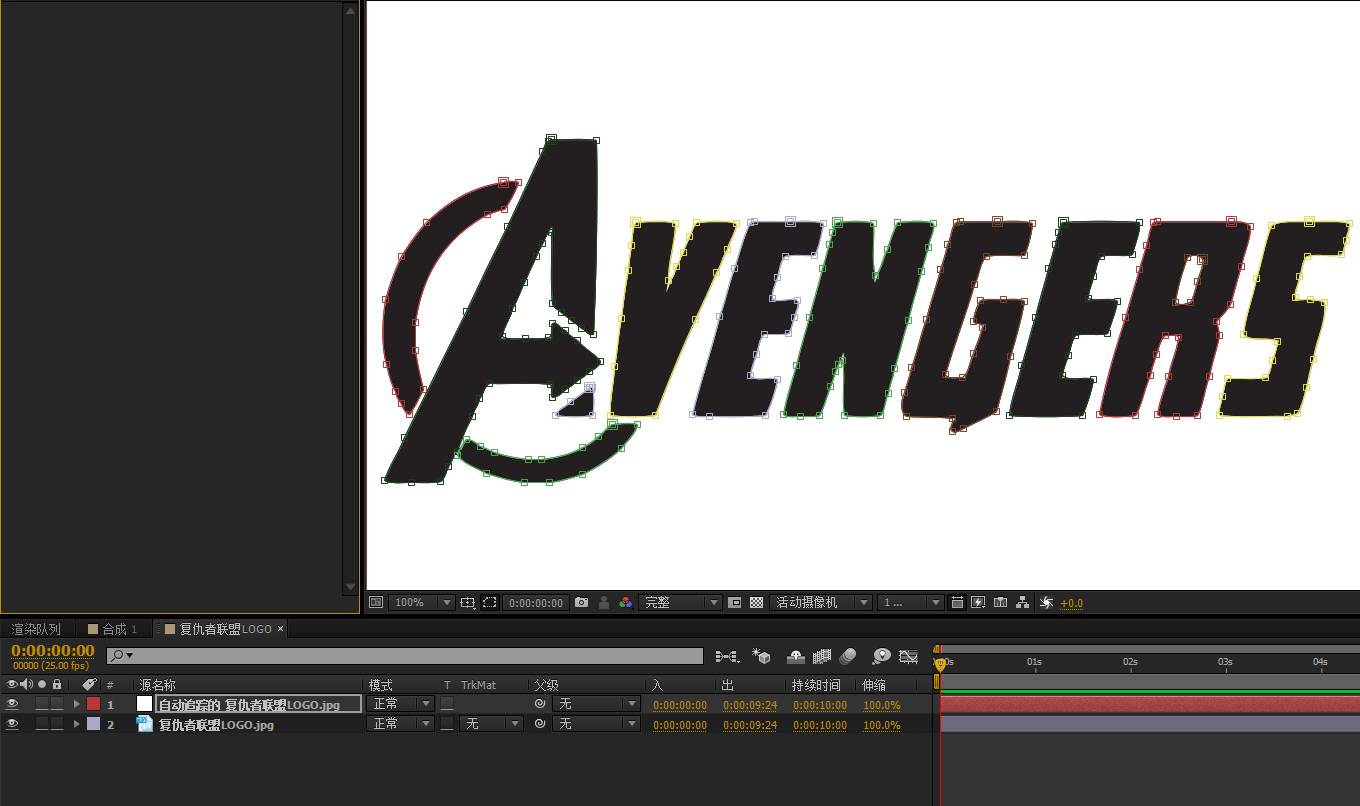Hide layer 1 自动追踪的 with eye icon
The height and width of the screenshot is (806, 1360).
pos(12,704)
